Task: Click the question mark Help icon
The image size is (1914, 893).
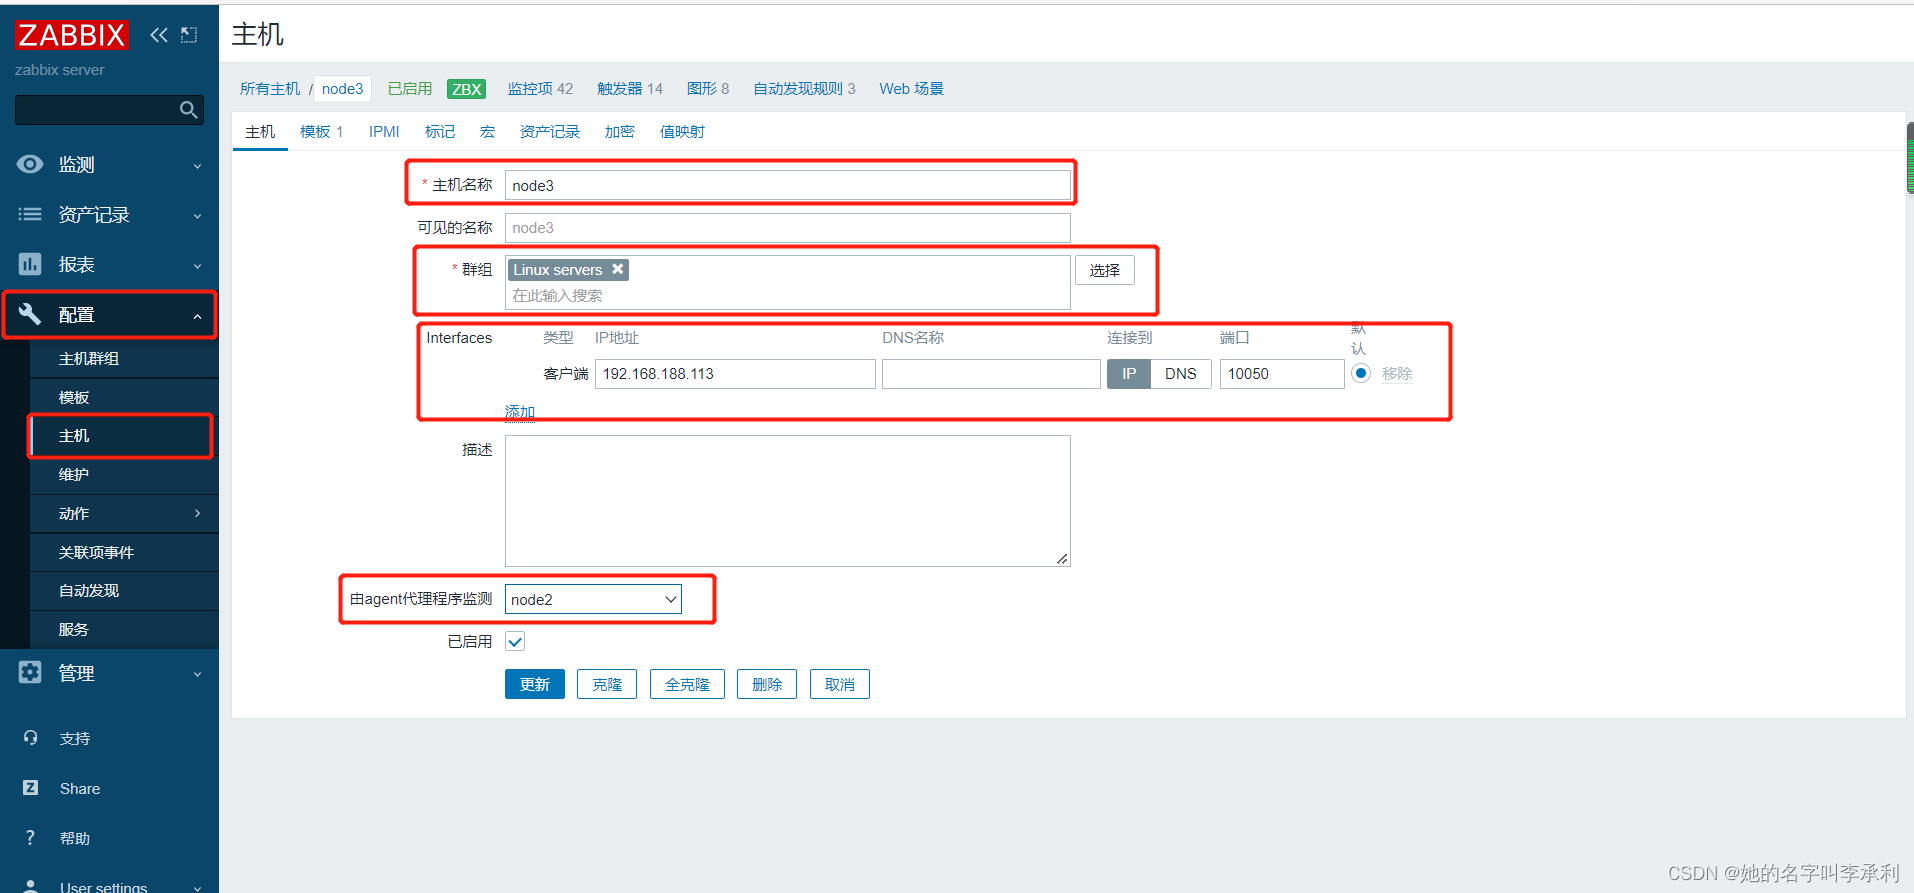Action: [30, 838]
